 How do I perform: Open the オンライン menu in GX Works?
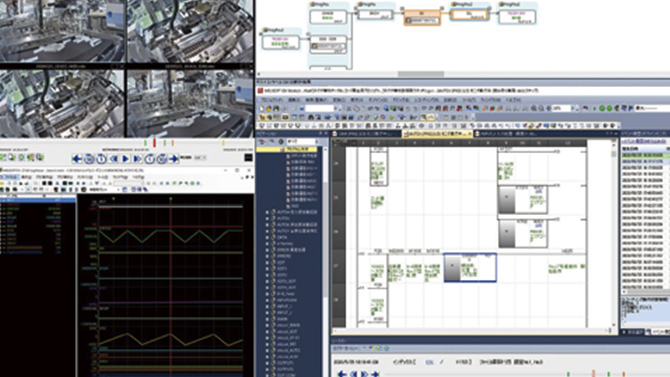(x=377, y=100)
